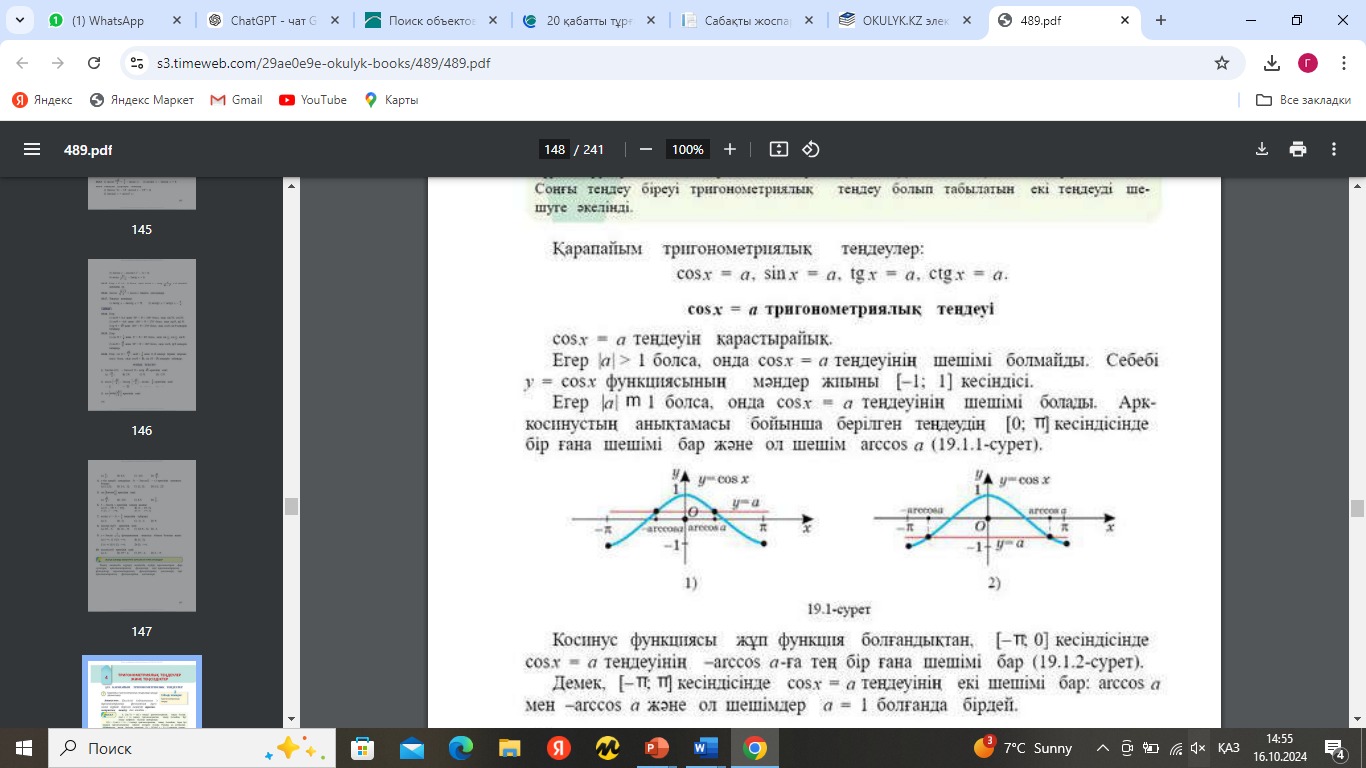
Task: Open Mail app from the taskbar
Action: (412, 748)
